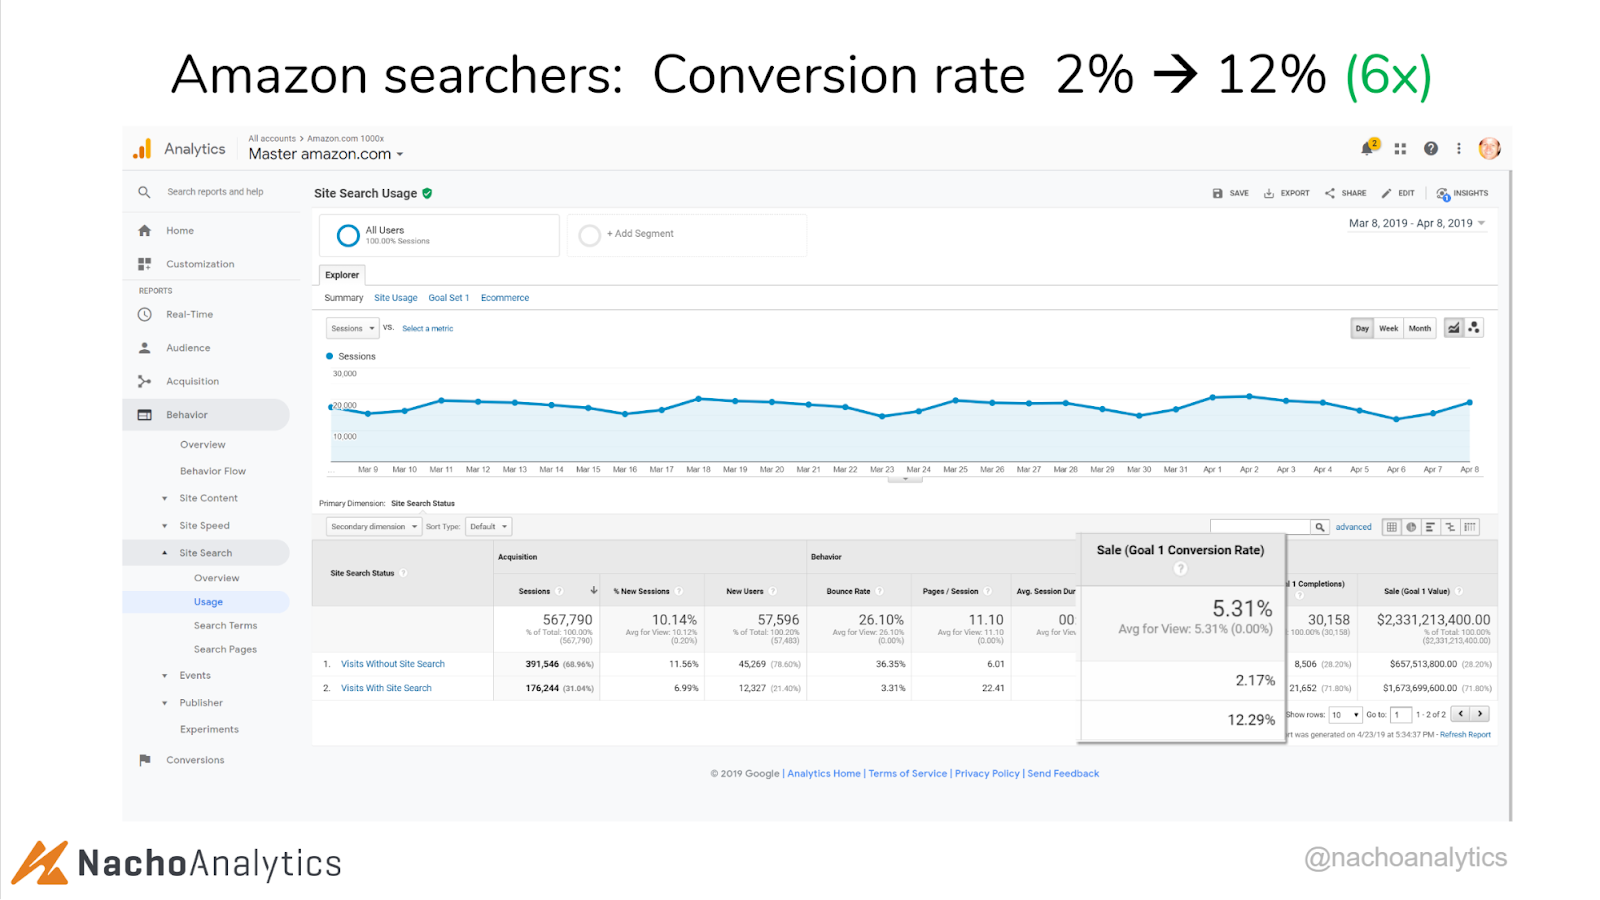This screenshot has height=900, width=1600.
Task: Set chart granularity to Month
Action: point(1419,328)
